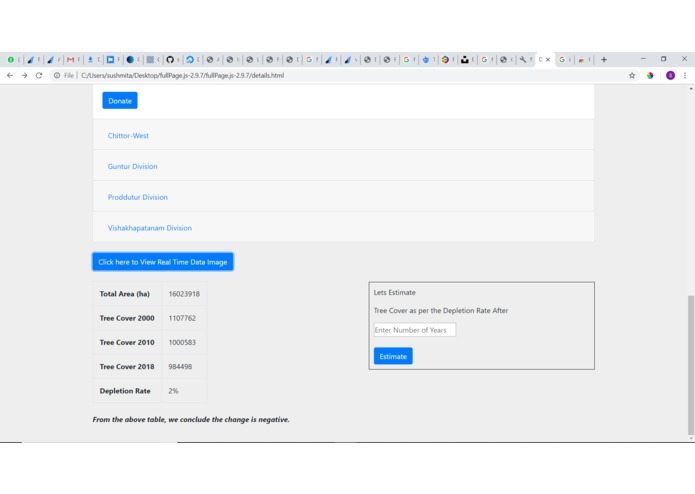Restore down the Chrome window

664,58
